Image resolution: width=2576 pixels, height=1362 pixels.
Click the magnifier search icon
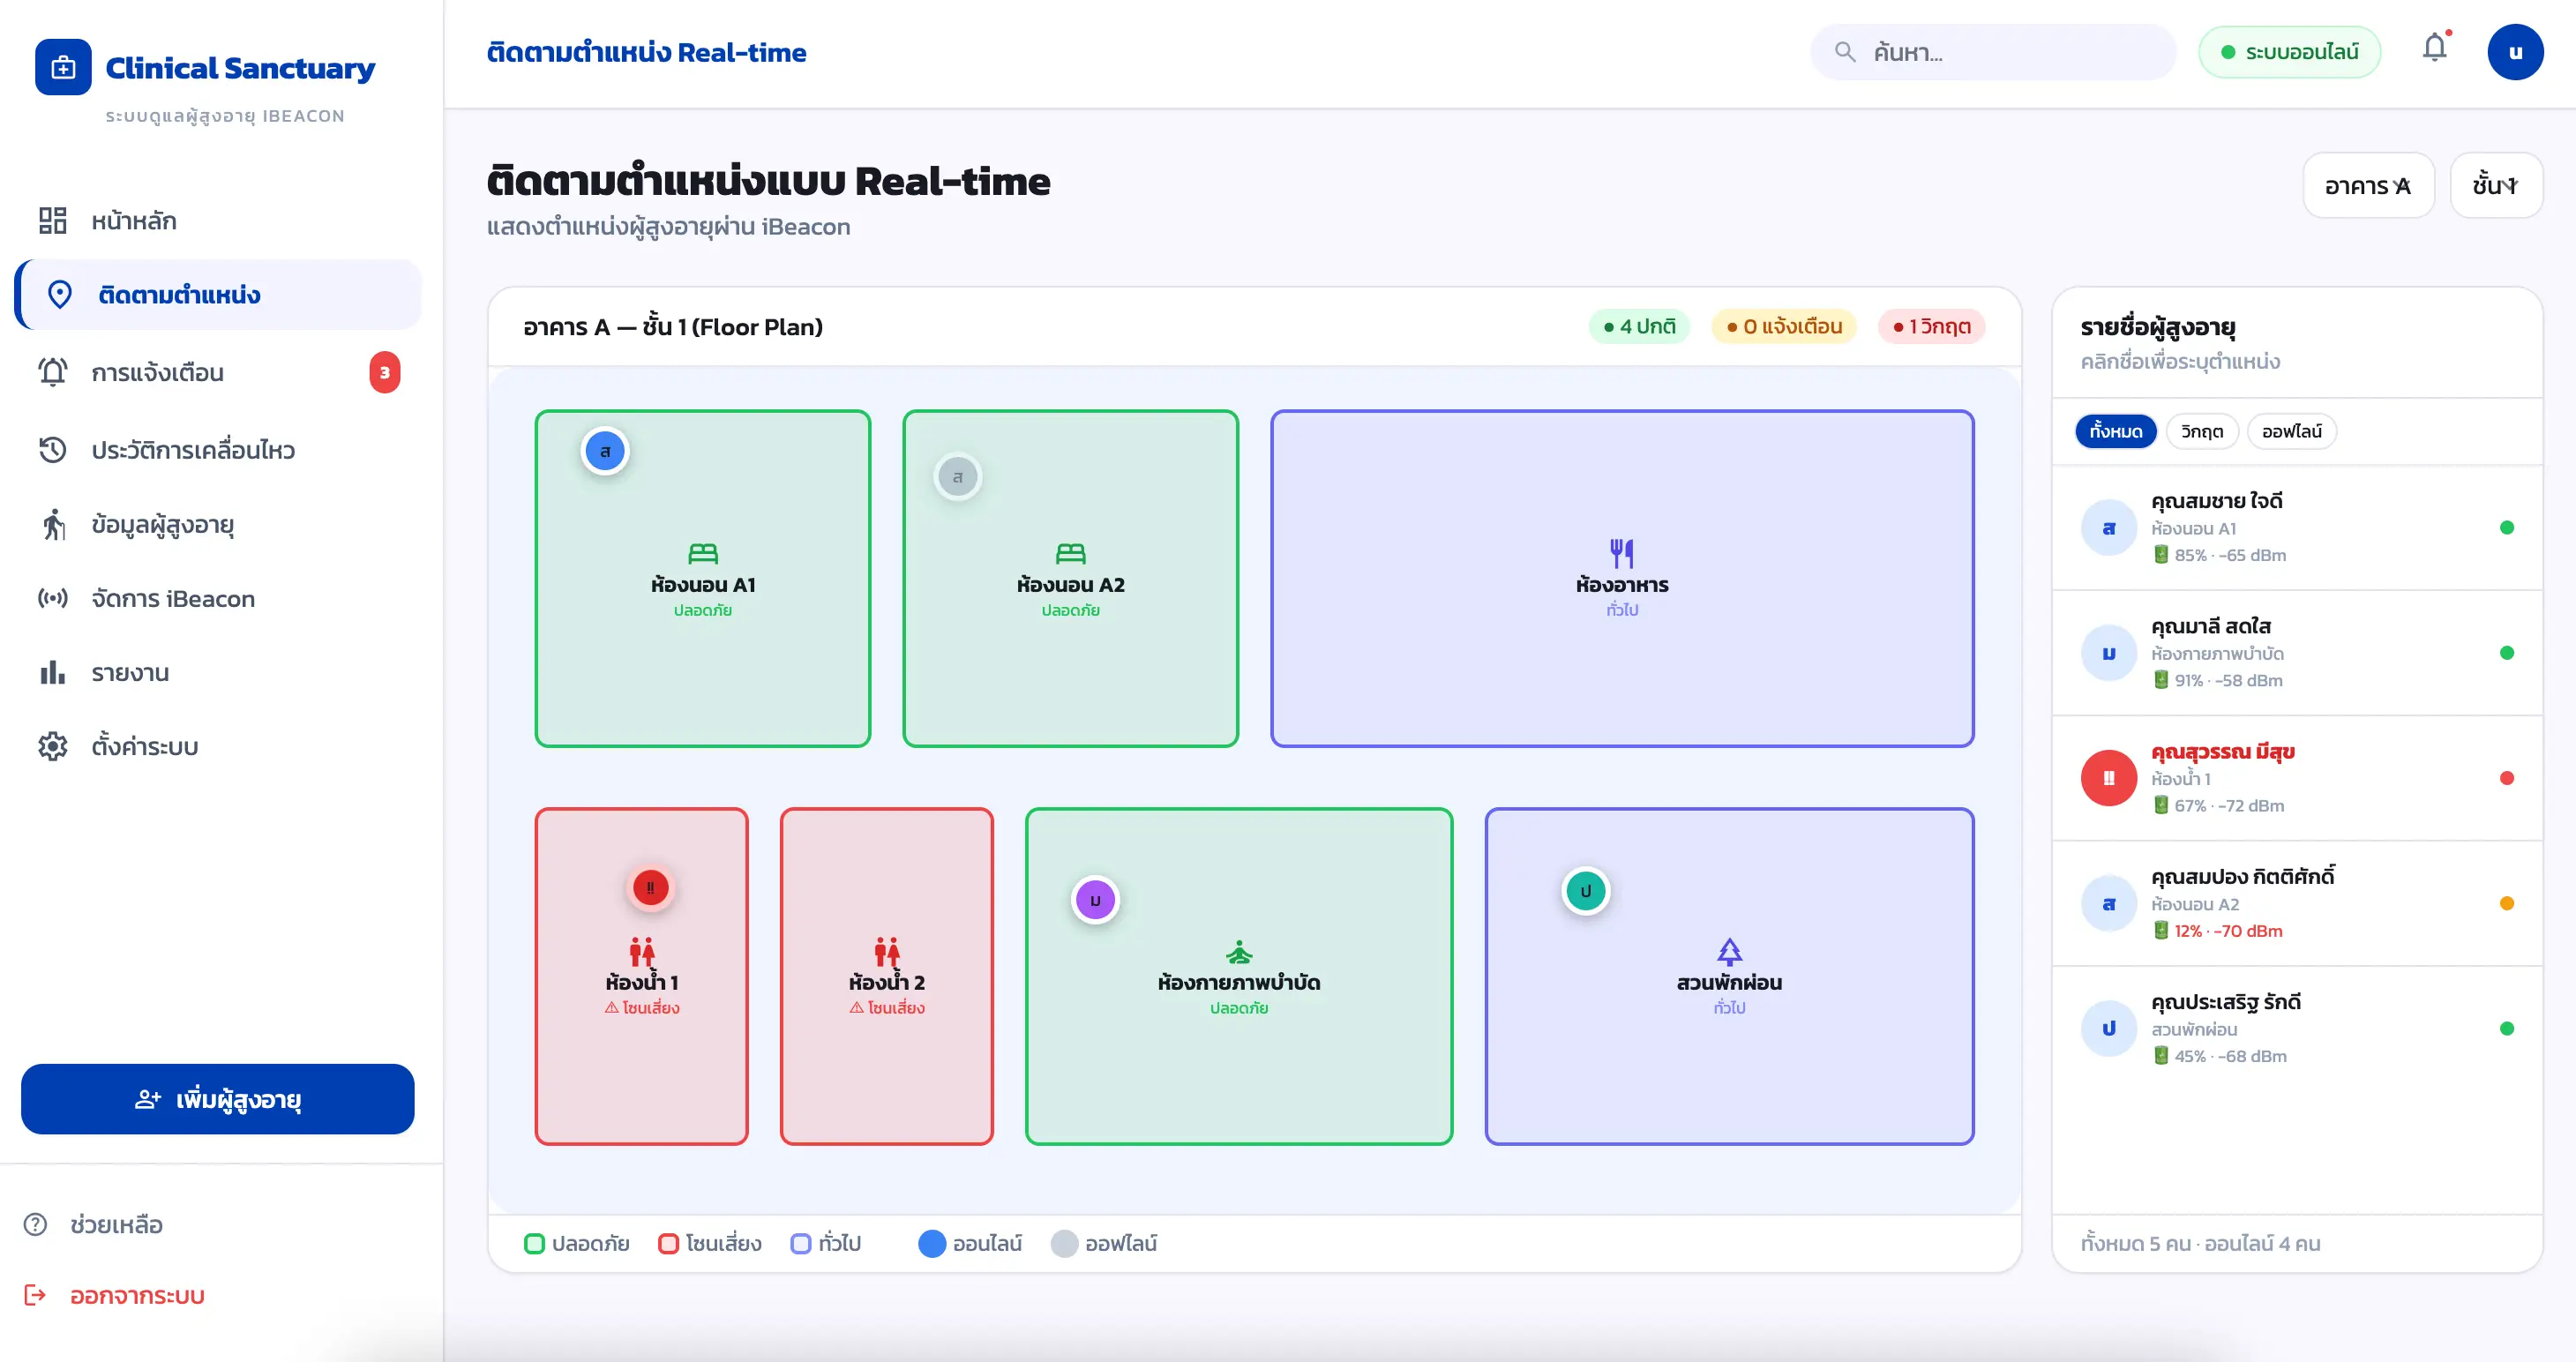pos(1845,52)
